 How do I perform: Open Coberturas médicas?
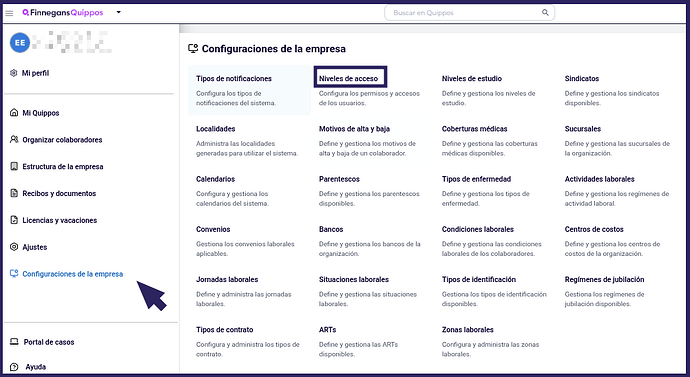[474, 129]
